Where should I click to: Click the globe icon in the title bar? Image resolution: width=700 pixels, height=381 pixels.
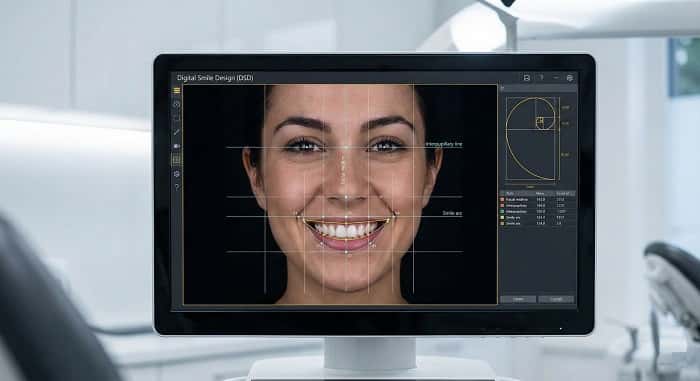[570, 78]
